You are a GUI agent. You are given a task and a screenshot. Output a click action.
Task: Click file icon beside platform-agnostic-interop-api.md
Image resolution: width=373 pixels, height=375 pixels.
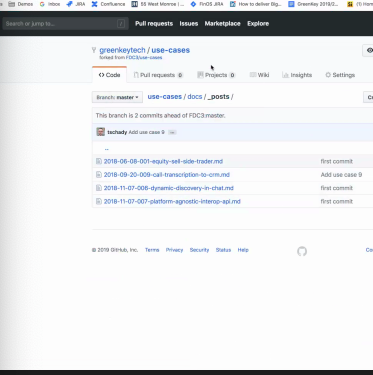[99, 201]
